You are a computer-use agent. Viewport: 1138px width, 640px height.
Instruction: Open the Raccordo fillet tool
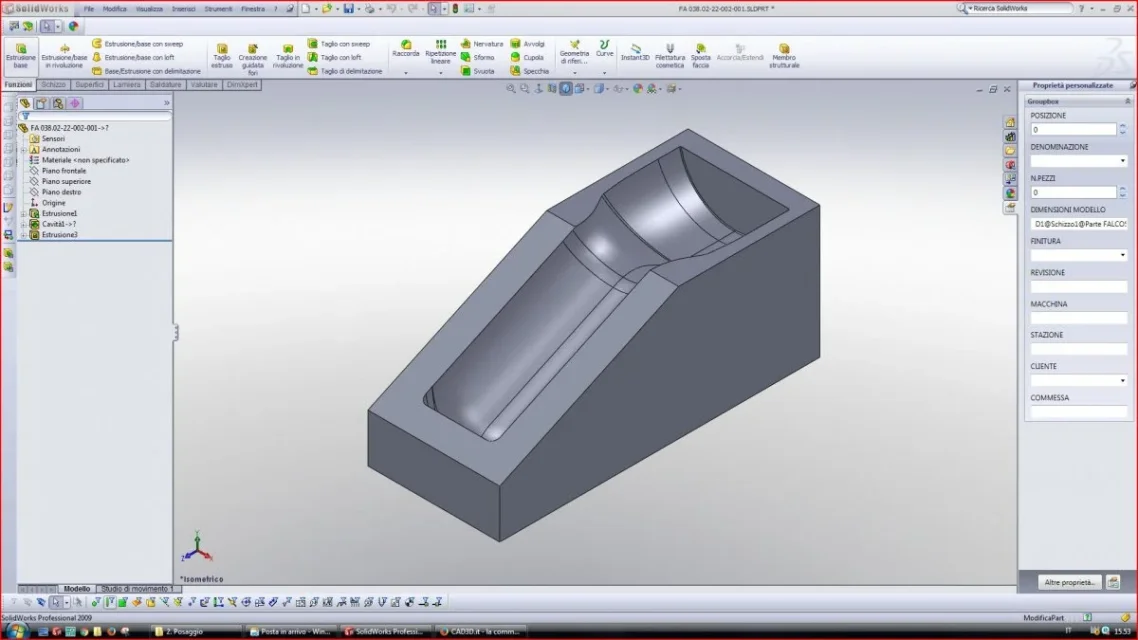pos(406,49)
